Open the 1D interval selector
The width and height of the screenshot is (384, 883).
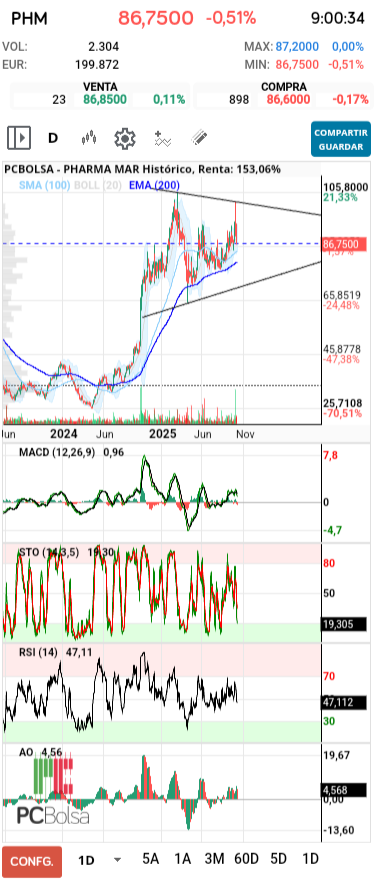point(86,860)
